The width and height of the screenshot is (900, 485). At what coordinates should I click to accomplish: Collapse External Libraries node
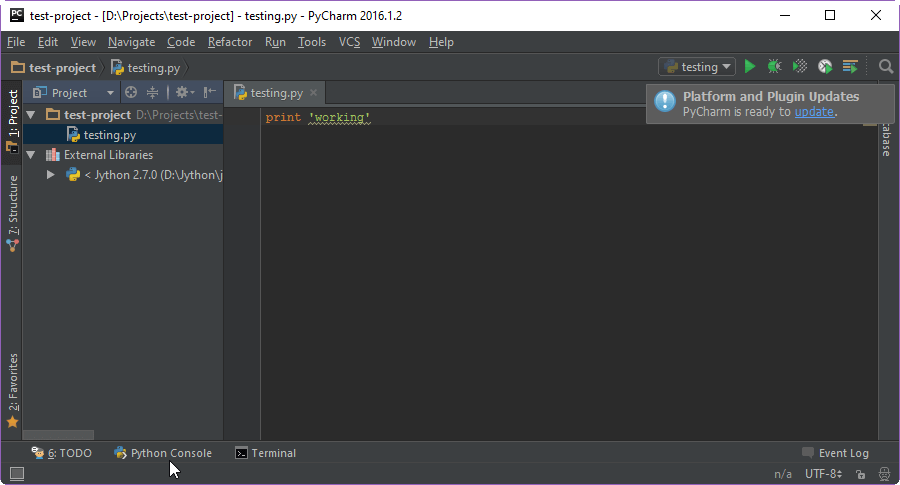(x=32, y=155)
